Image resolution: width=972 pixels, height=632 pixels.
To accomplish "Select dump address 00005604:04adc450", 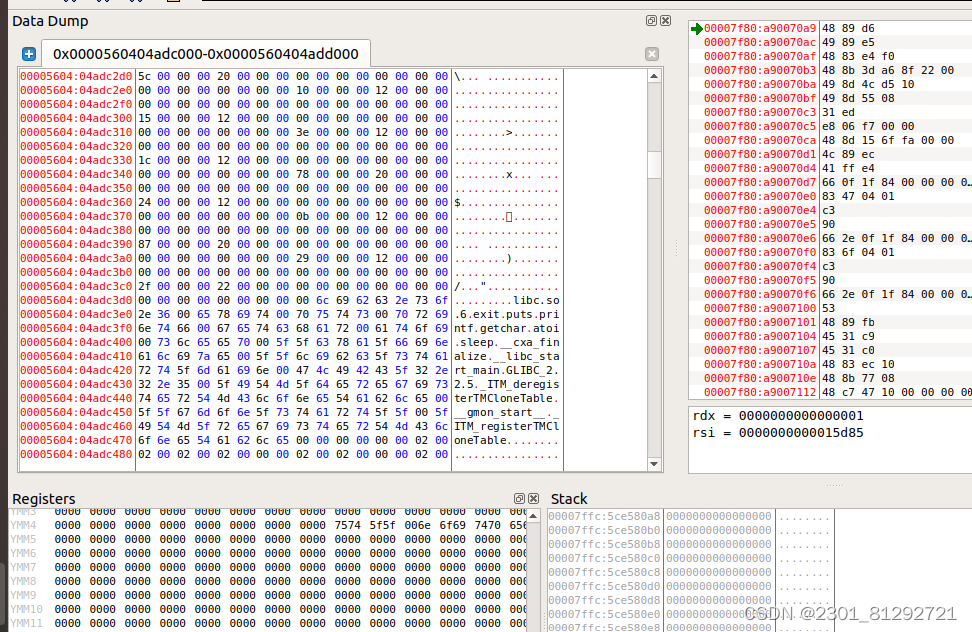I will [x=76, y=412].
